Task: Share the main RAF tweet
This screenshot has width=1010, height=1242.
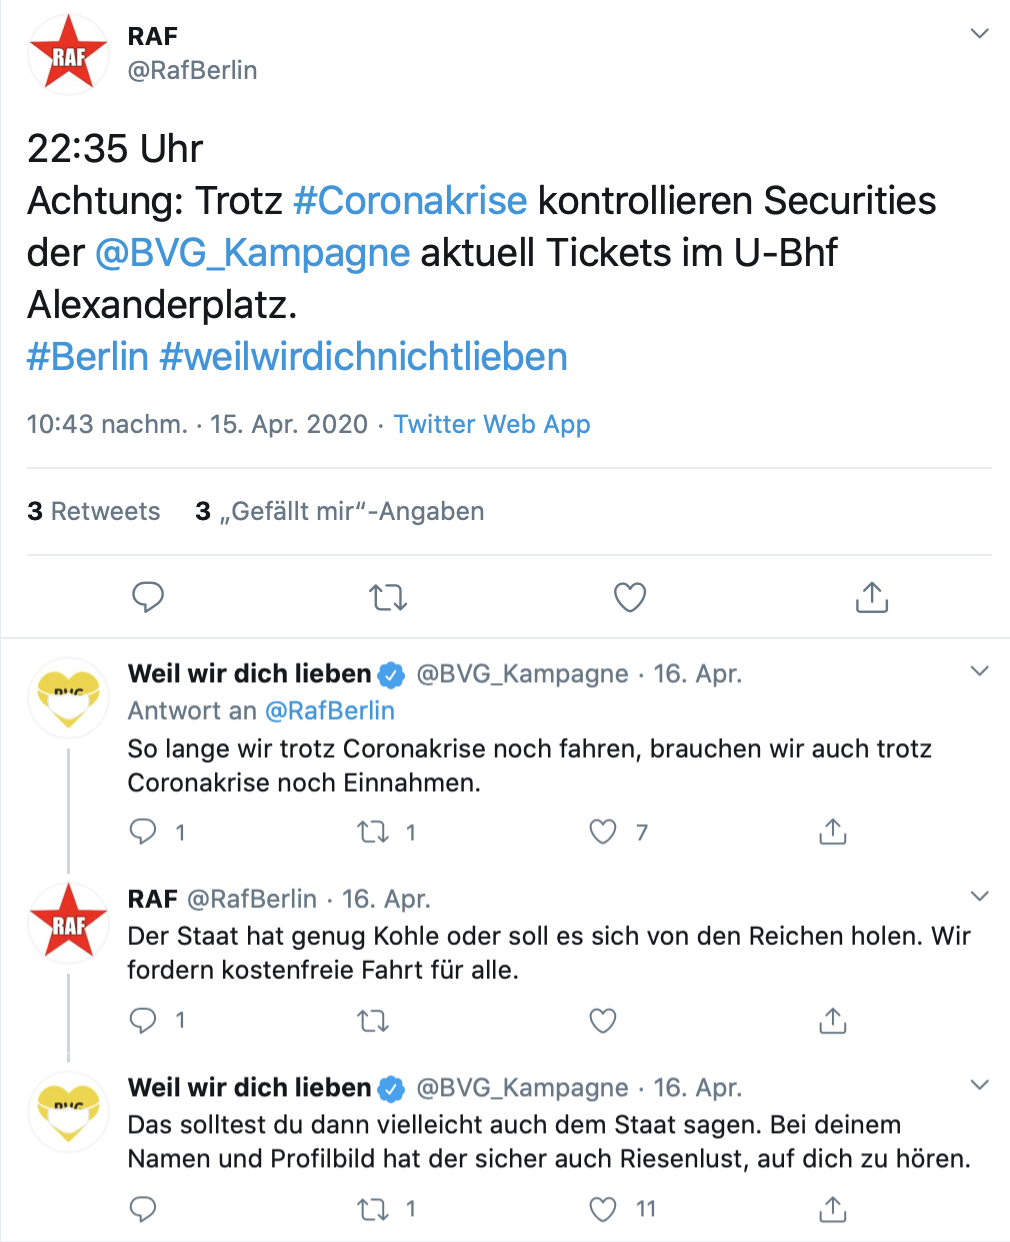Action: pos(872,597)
